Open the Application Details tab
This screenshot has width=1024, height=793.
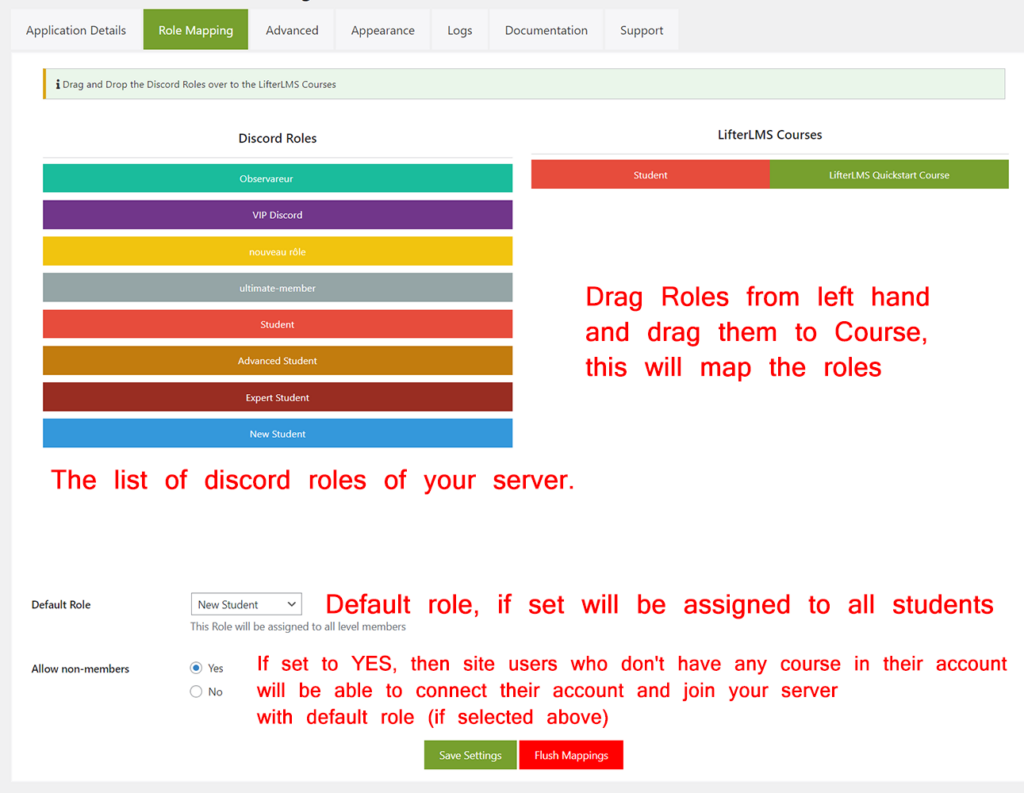click(76, 30)
